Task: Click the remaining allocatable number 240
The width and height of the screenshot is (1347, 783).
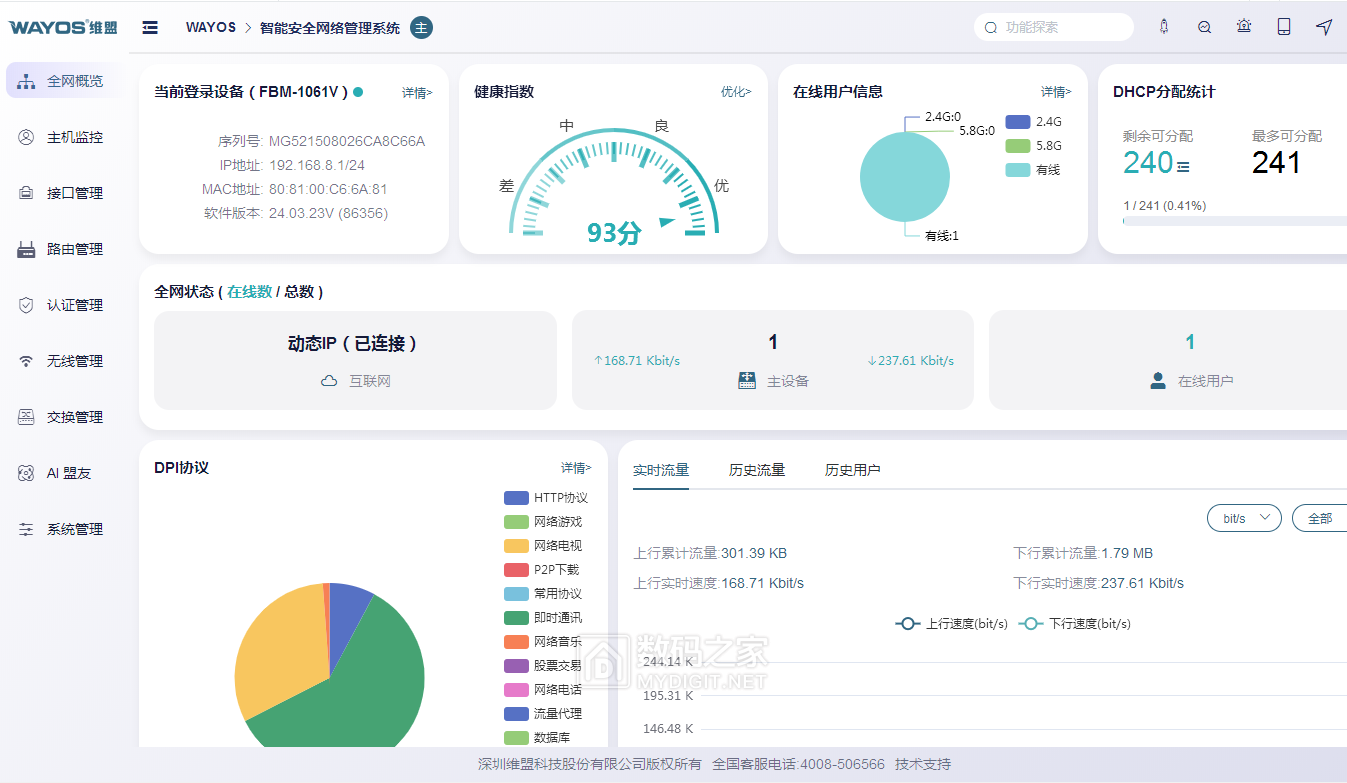Action: (1147, 163)
